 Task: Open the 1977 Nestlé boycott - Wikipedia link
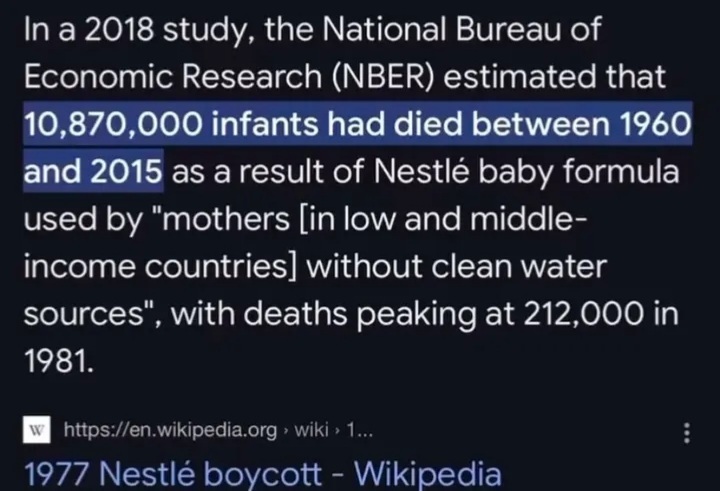click(x=263, y=474)
